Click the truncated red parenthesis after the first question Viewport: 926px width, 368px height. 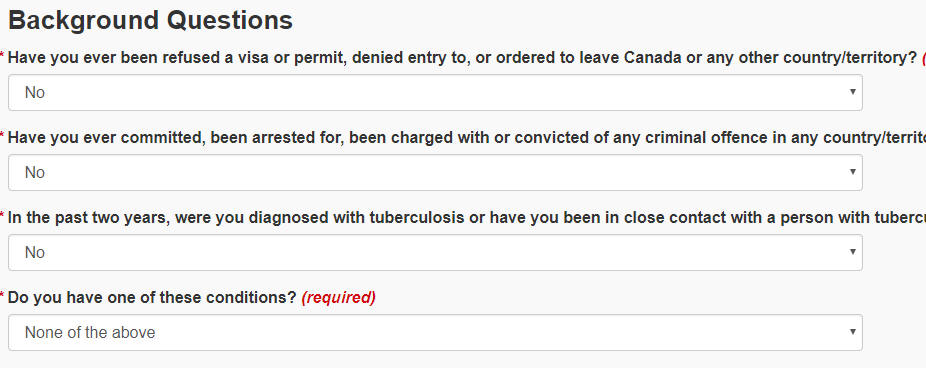[923, 58]
